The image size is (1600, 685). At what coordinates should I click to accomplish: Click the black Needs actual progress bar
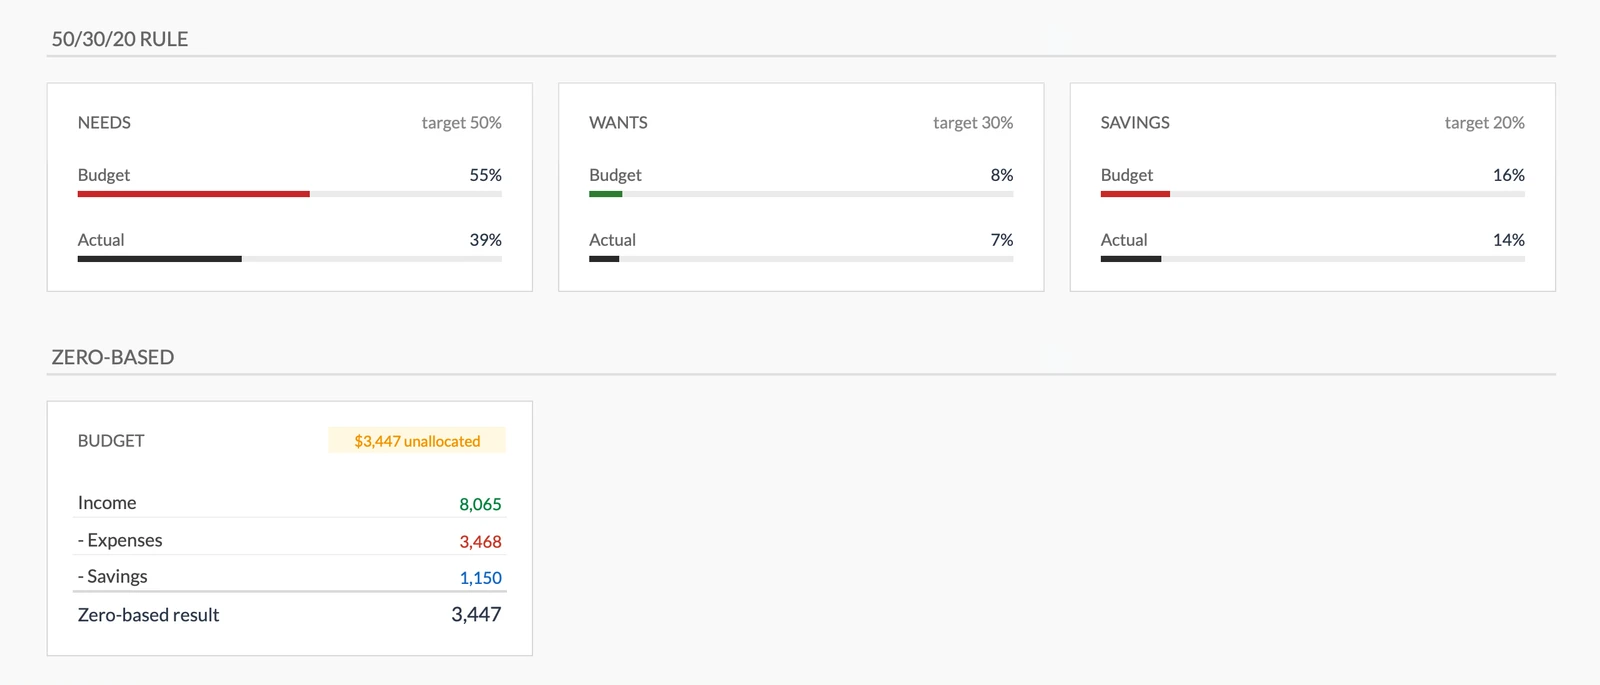[x=160, y=259]
